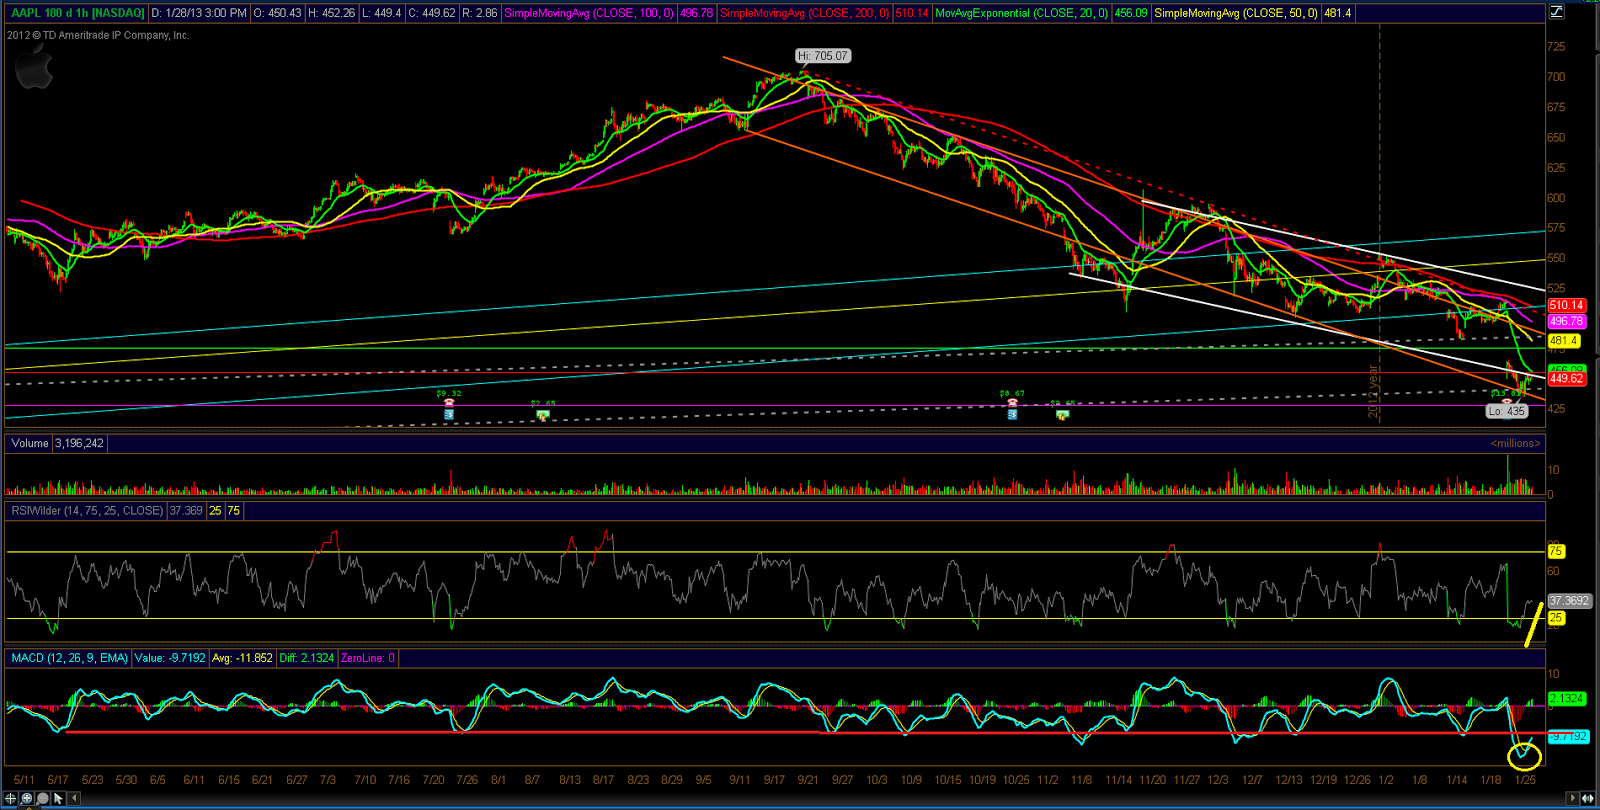Click the RSI 37.3692 value tag

click(x=1569, y=601)
